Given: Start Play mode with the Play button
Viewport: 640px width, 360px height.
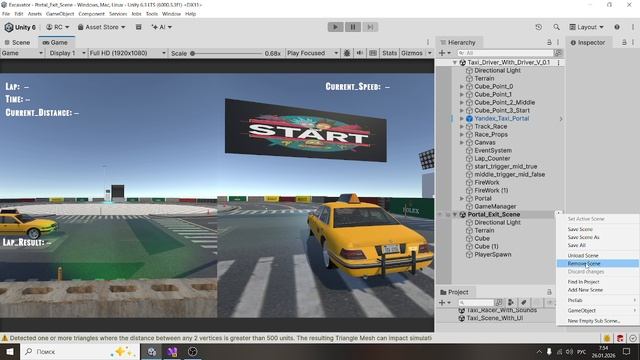Looking at the screenshot, I should (x=336, y=27).
